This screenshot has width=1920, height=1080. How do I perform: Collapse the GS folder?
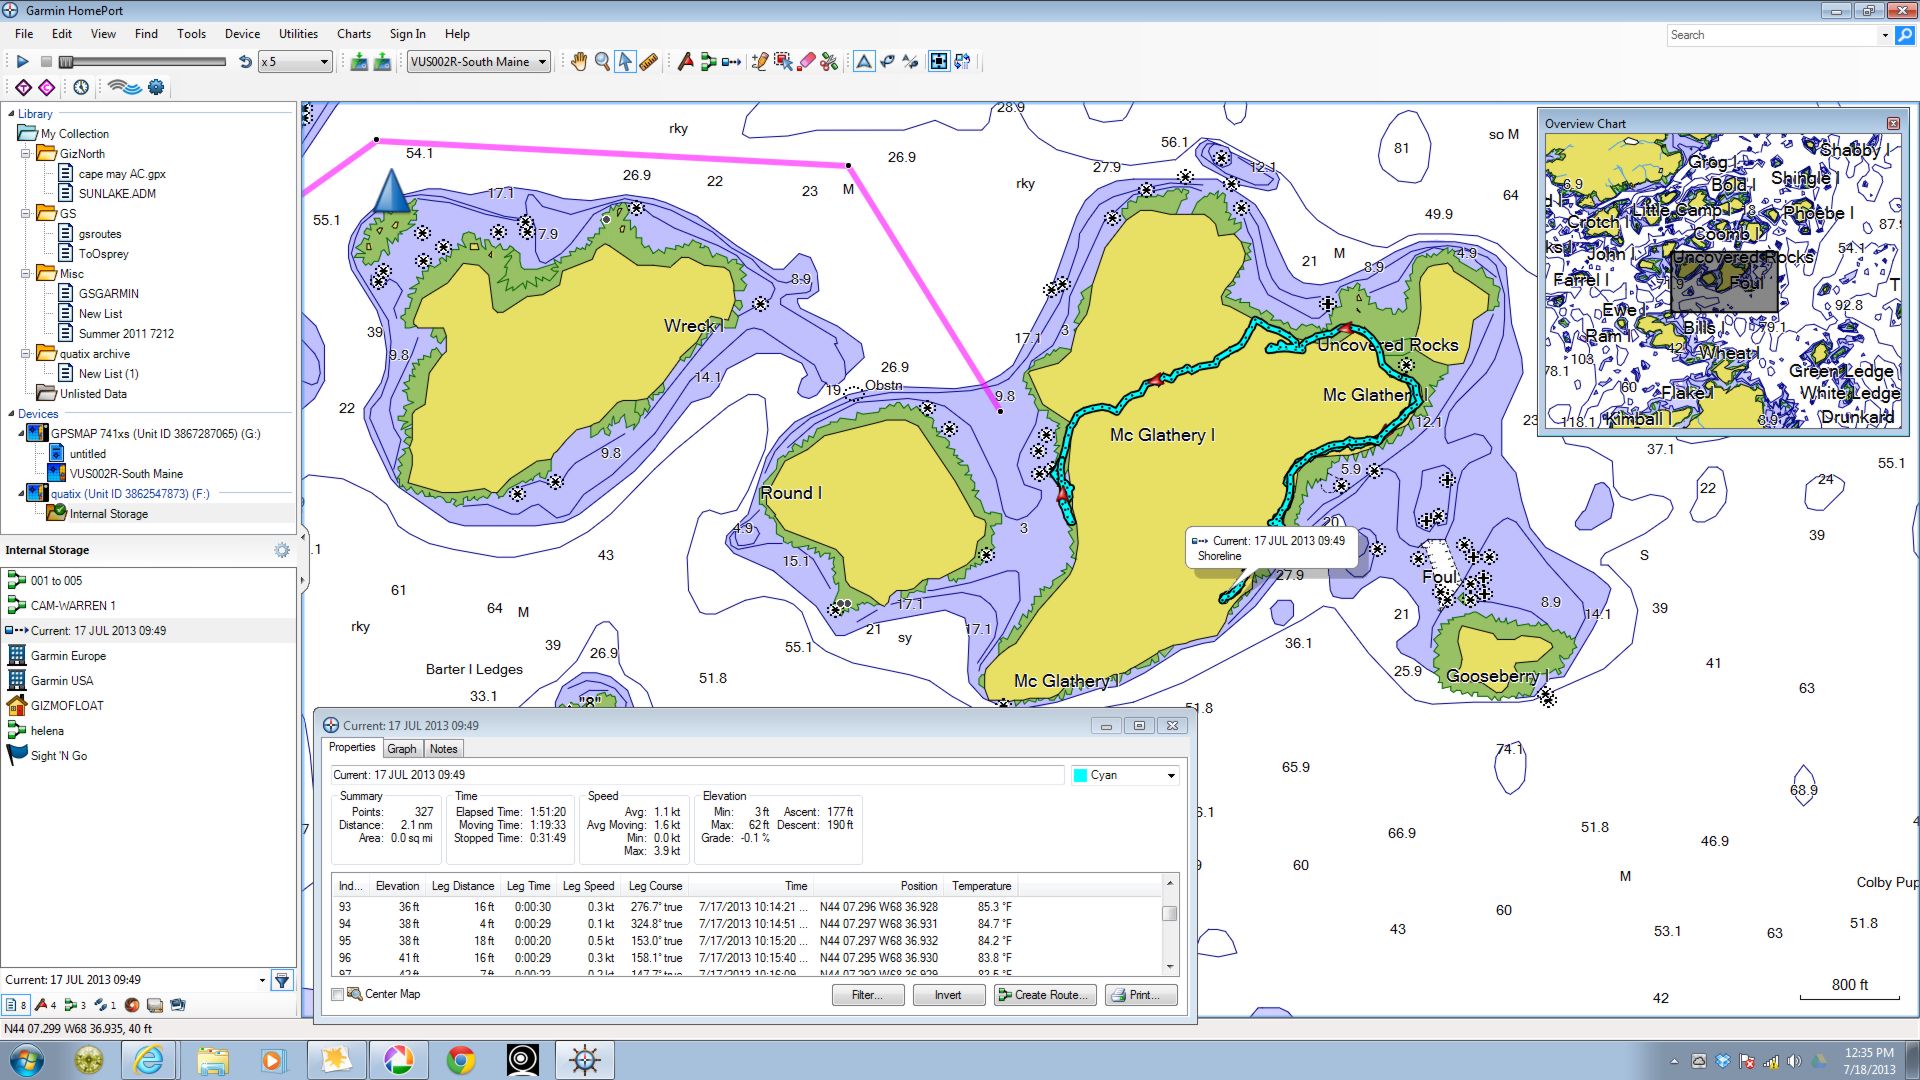tap(26, 214)
